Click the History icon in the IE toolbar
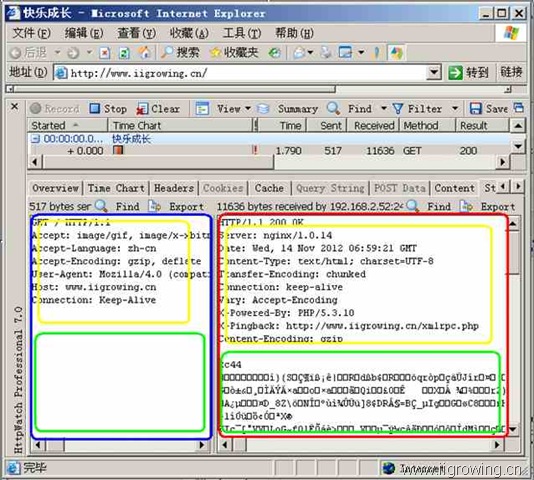534x480 pixels. coord(274,52)
